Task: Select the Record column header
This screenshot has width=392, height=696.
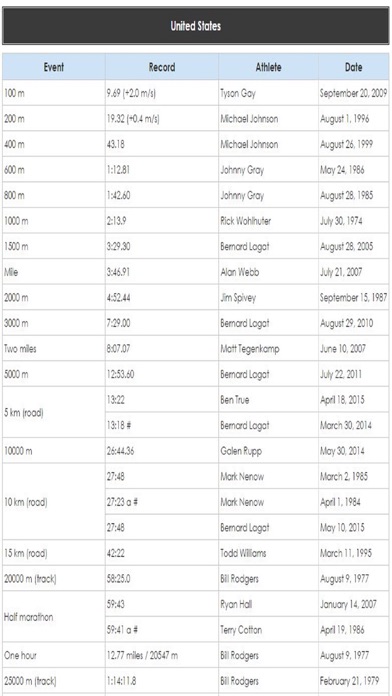Action: pos(162,67)
